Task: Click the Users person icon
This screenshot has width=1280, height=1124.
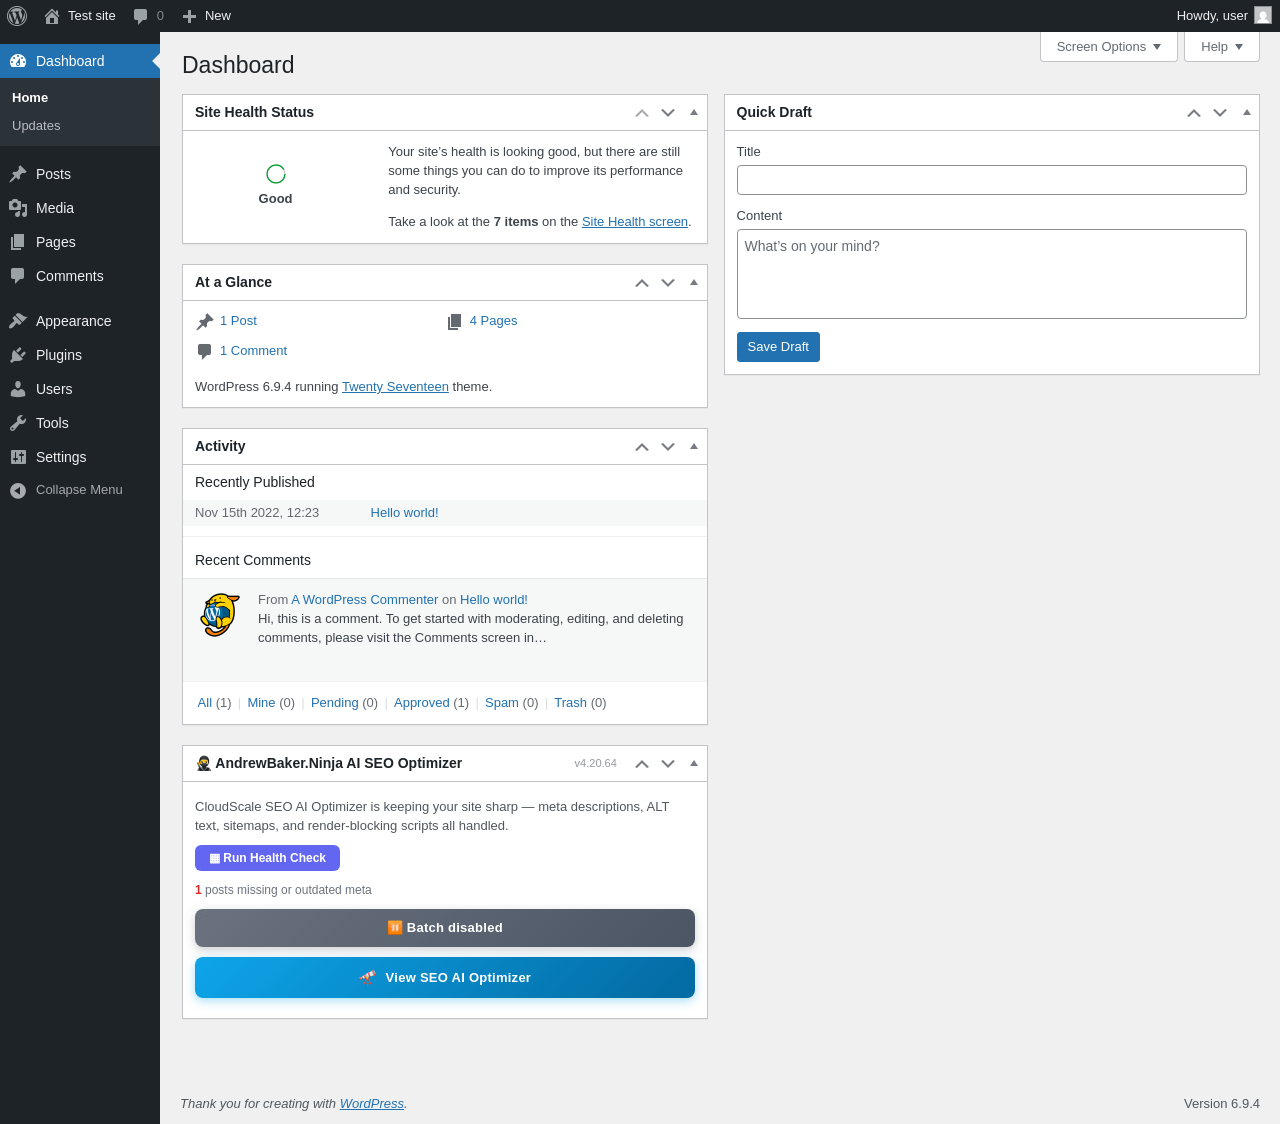Action: [x=18, y=389]
